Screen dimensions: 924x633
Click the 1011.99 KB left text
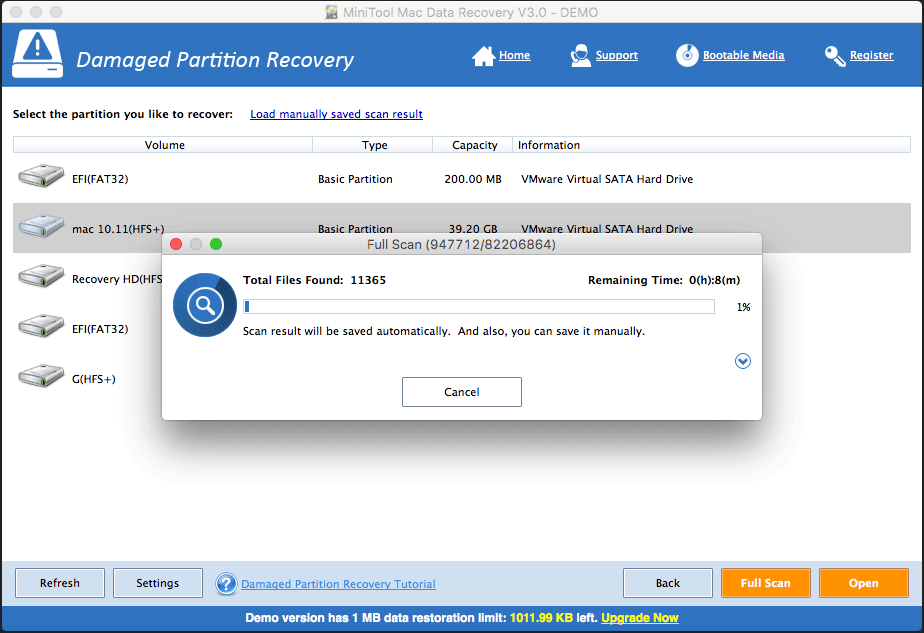[x=553, y=618]
